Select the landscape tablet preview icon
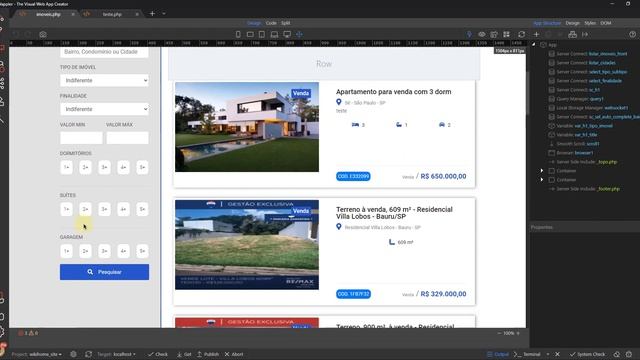640x360 pixels. point(250,35)
